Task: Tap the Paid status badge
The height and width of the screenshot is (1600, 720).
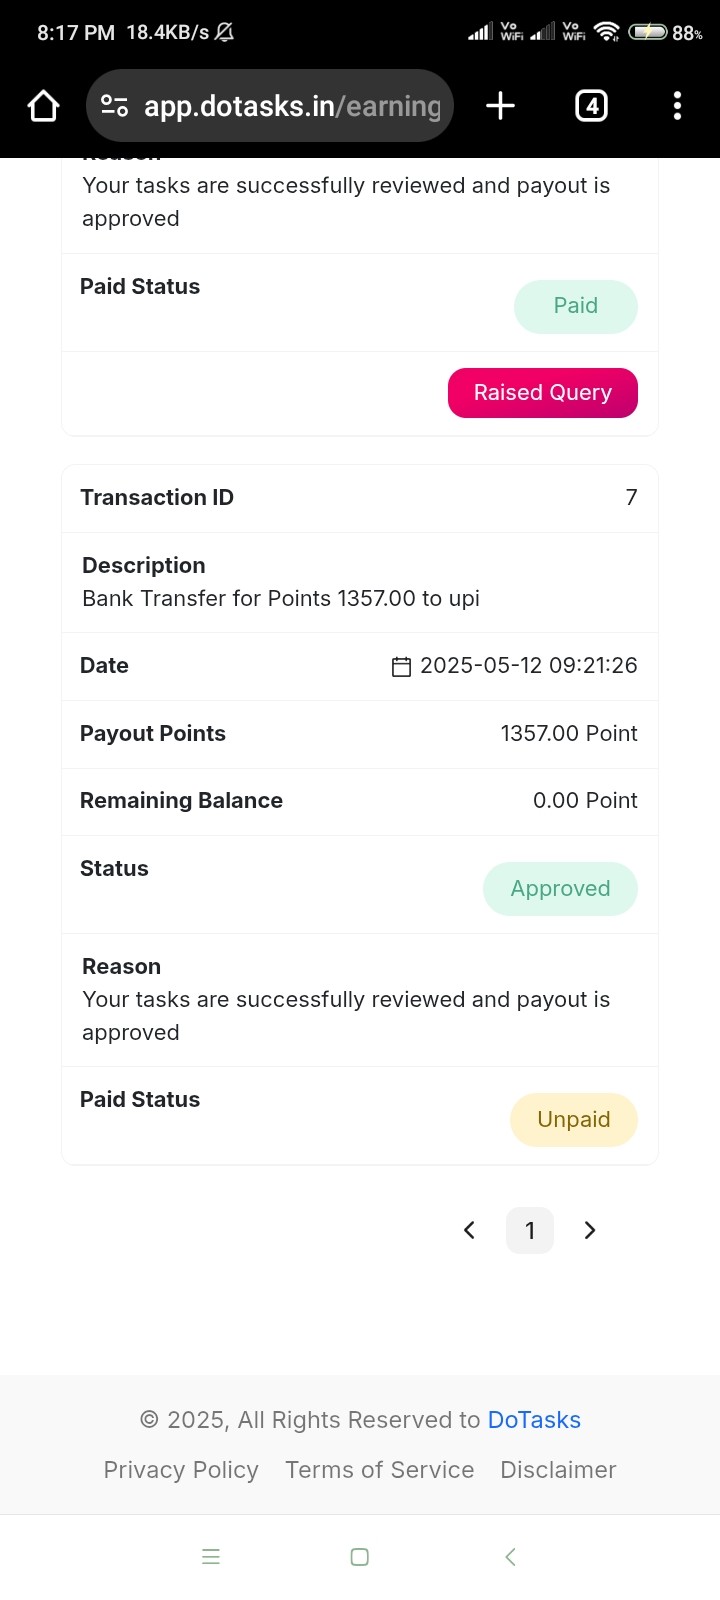Action: [x=575, y=306]
